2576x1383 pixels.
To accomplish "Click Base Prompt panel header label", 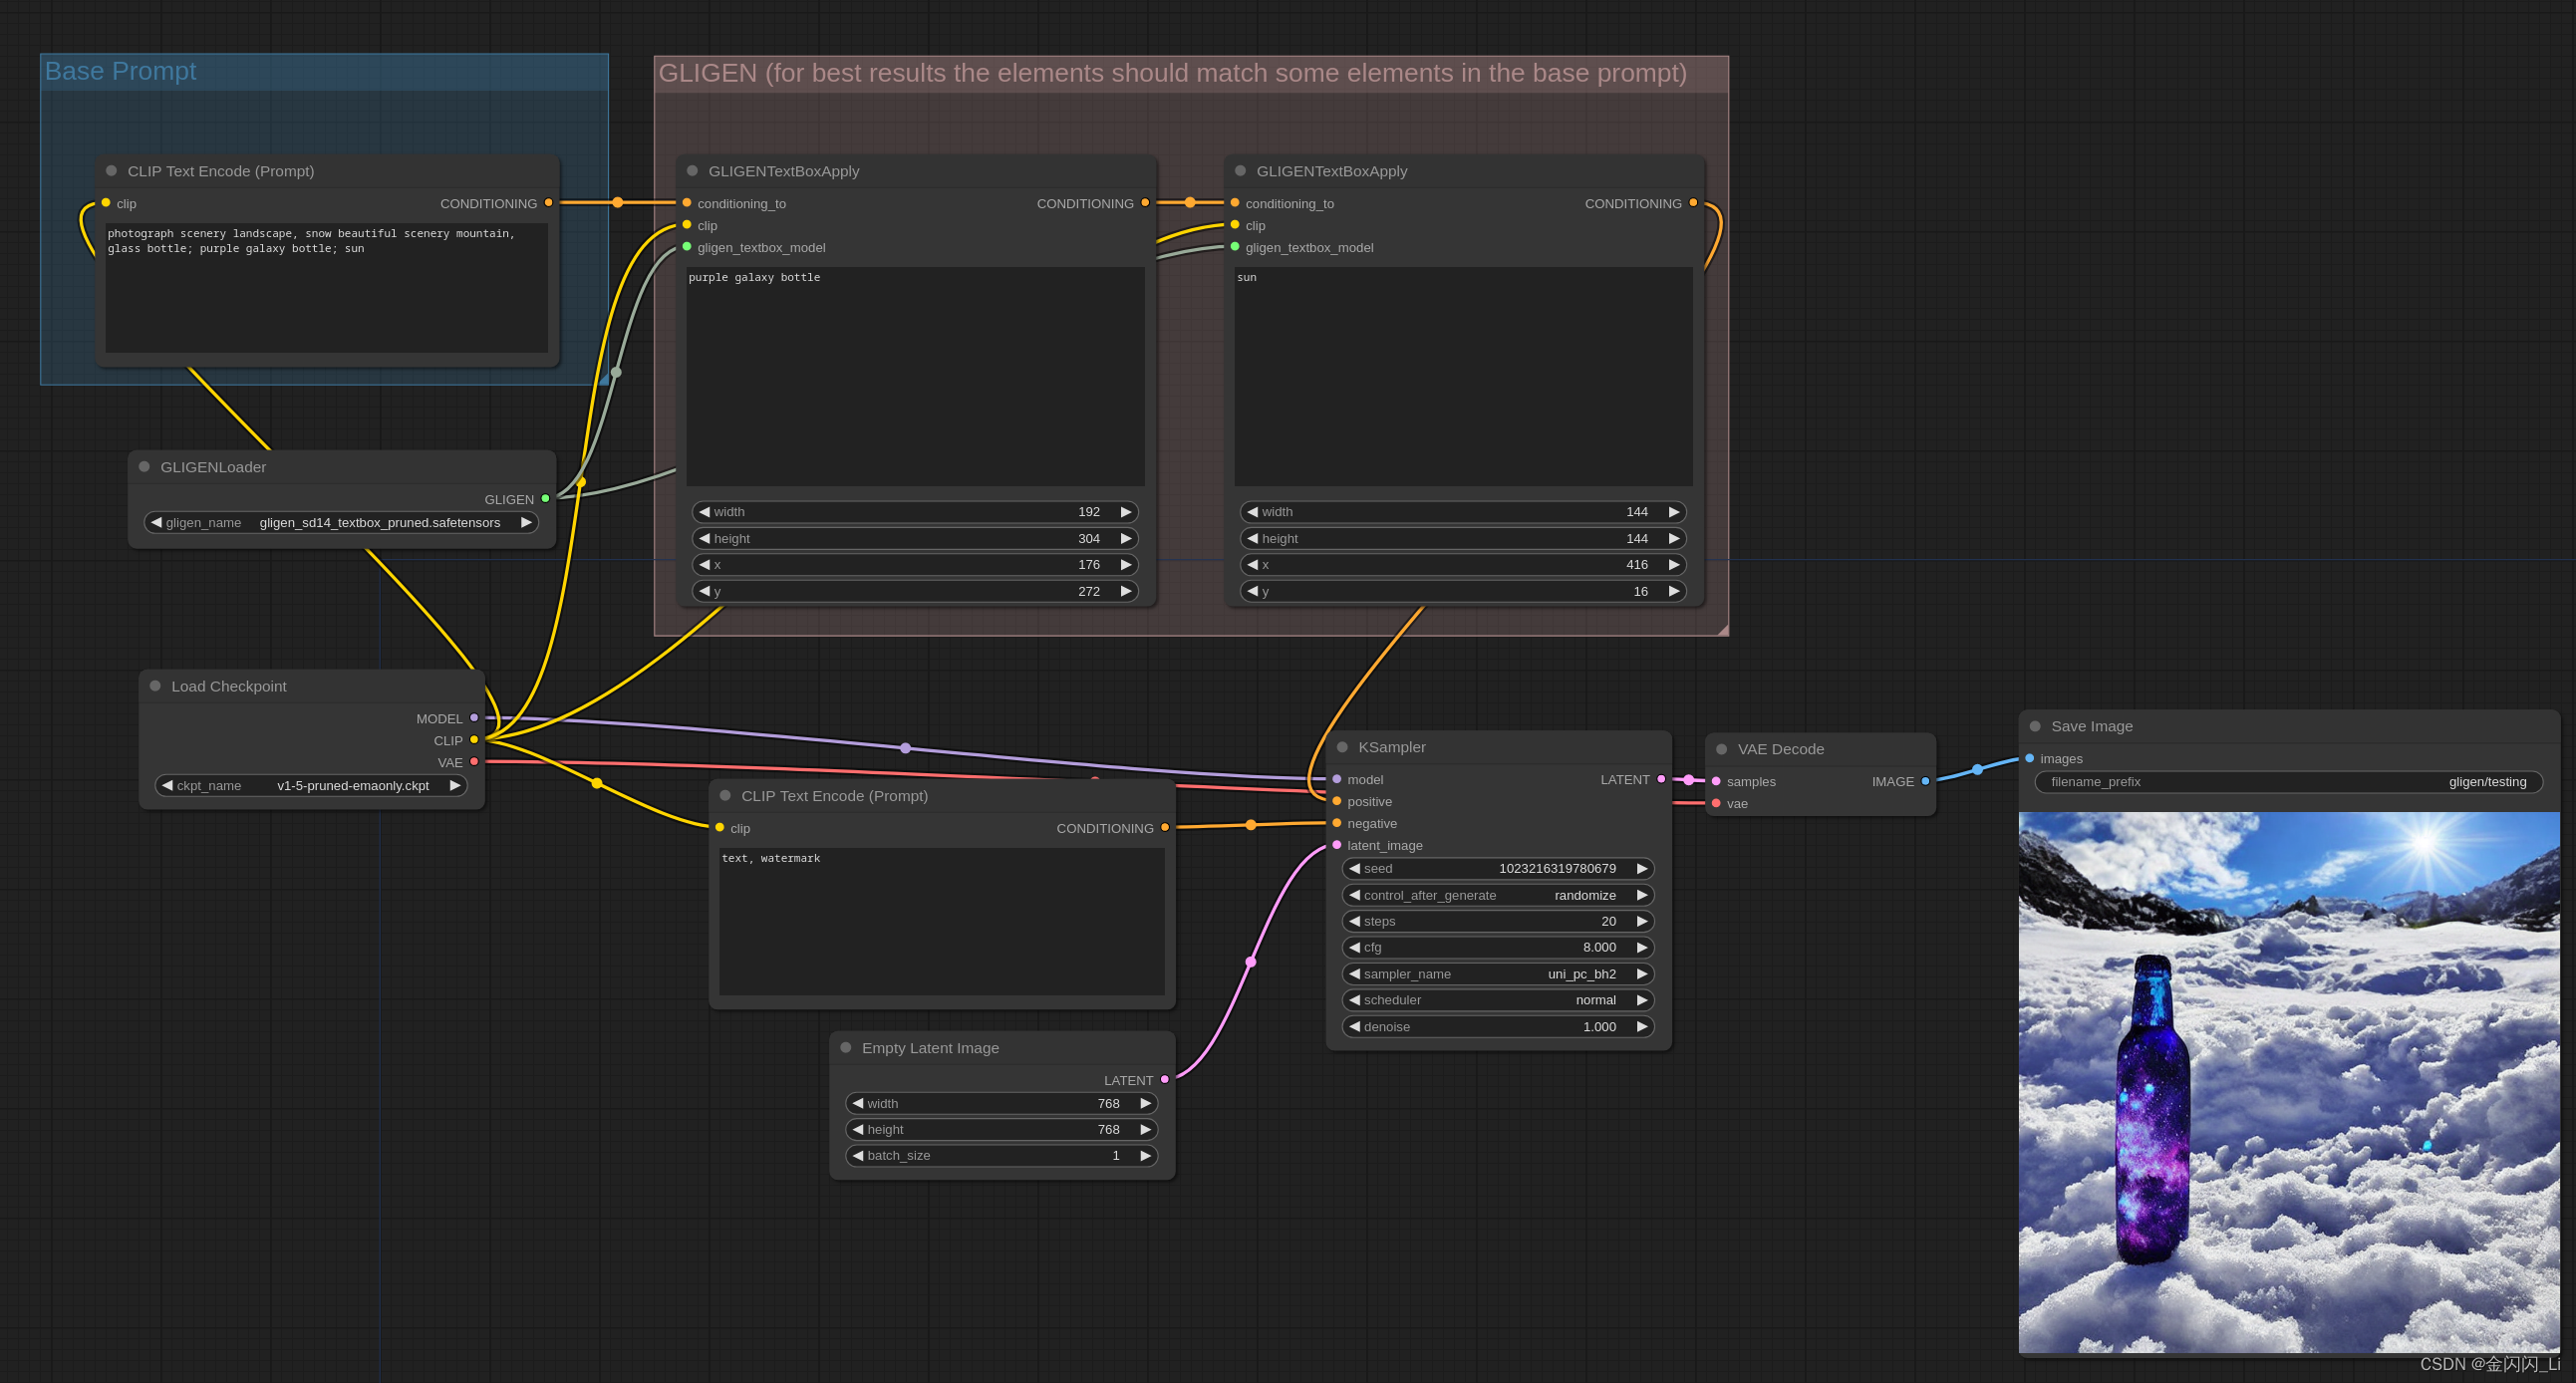I will [x=128, y=70].
